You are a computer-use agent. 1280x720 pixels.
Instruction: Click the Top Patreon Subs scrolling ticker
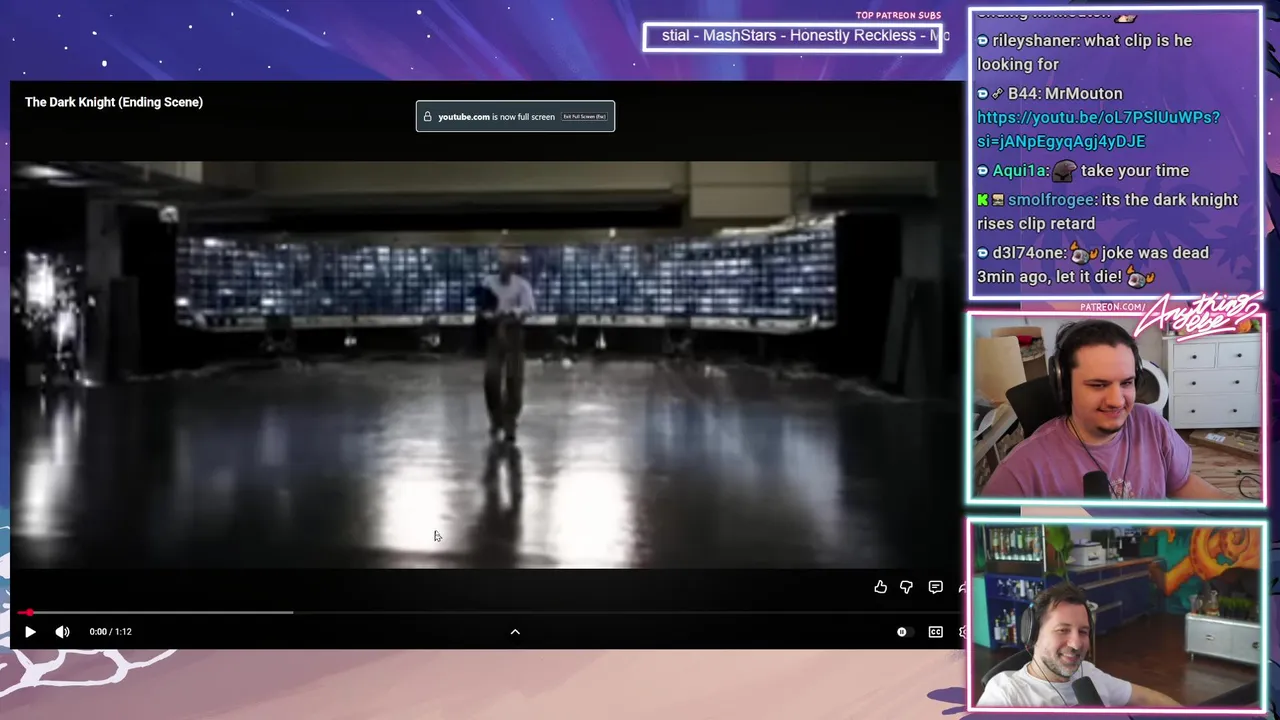tap(794, 37)
